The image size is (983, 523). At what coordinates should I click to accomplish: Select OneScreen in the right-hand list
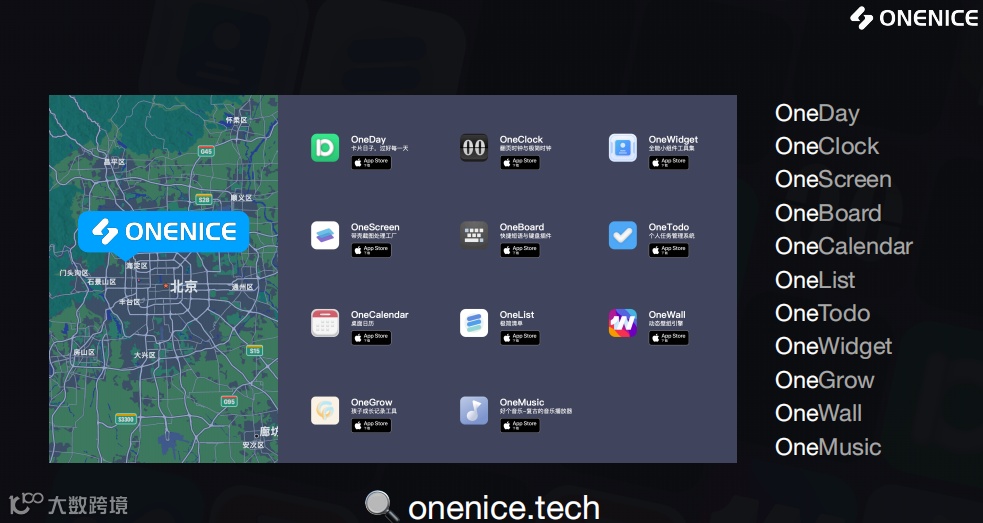click(833, 179)
